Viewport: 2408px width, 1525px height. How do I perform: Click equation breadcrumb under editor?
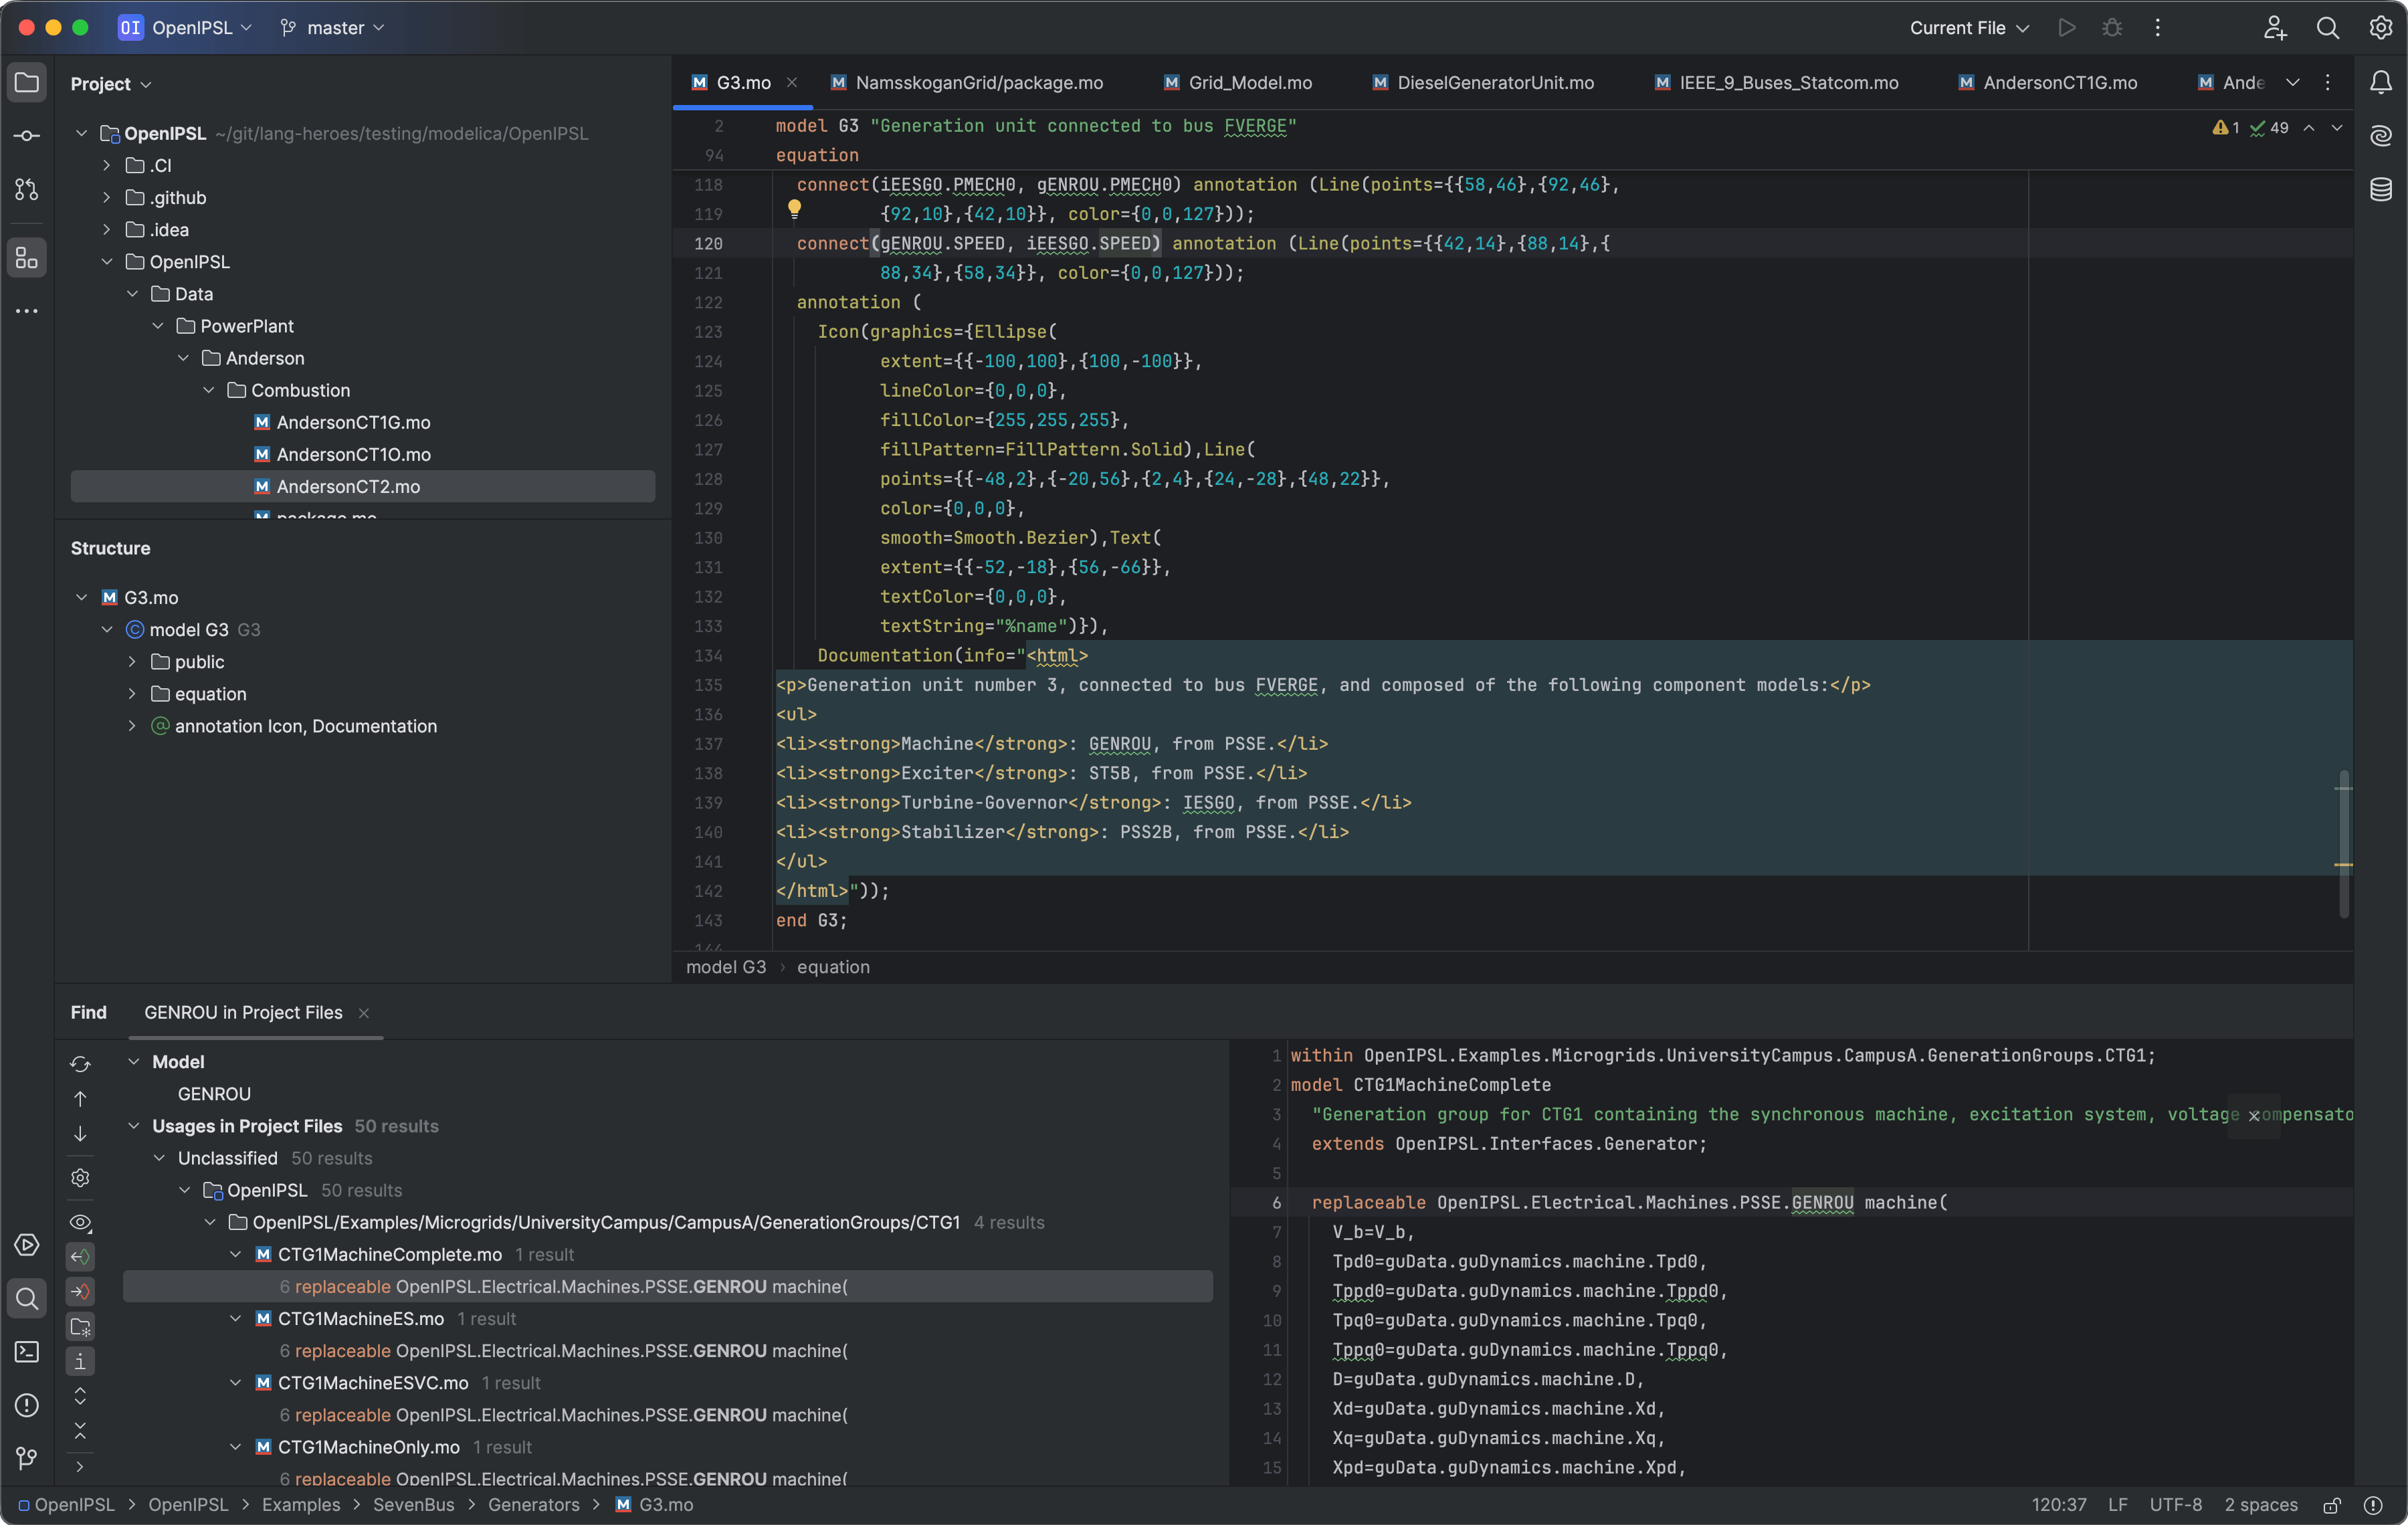(833, 967)
